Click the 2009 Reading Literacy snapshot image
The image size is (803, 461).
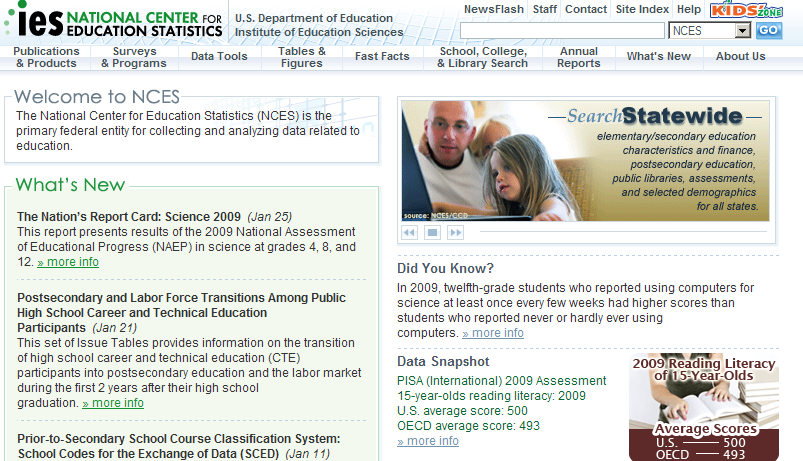(704, 407)
